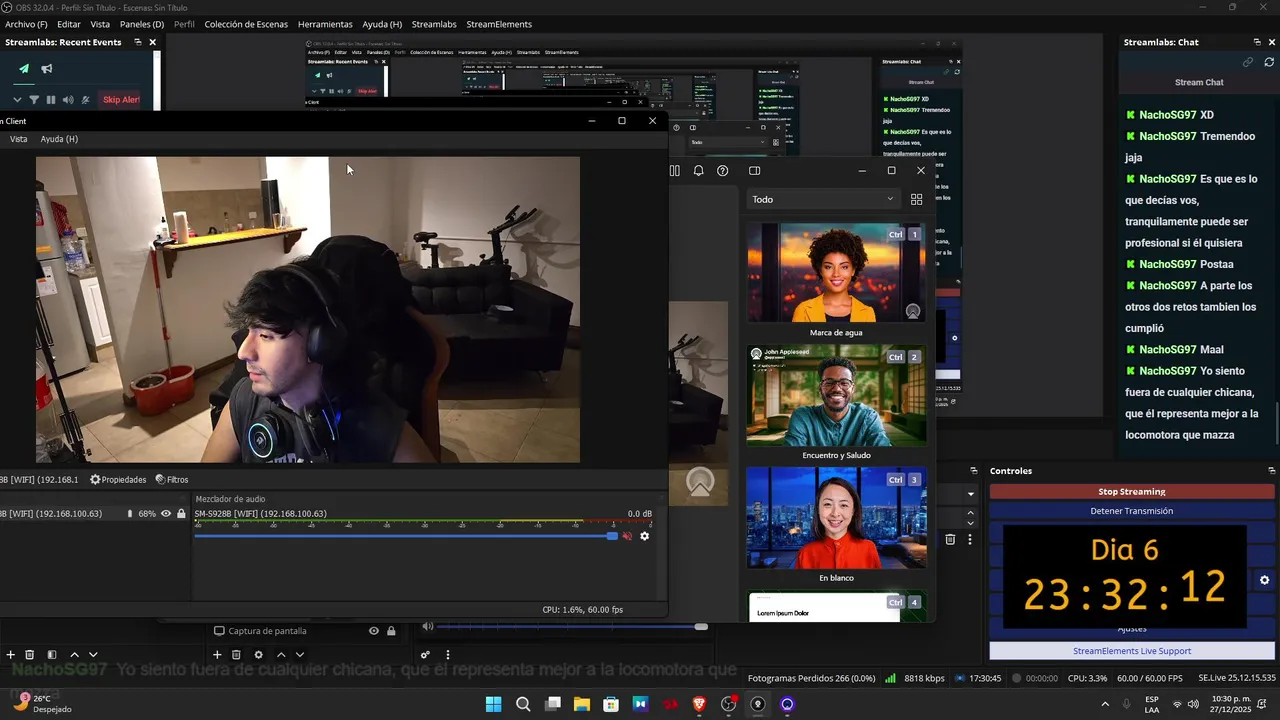The image size is (1280, 720).
Task: Toggle the mute alerts icon beside Skip Alert
Action: (85, 100)
